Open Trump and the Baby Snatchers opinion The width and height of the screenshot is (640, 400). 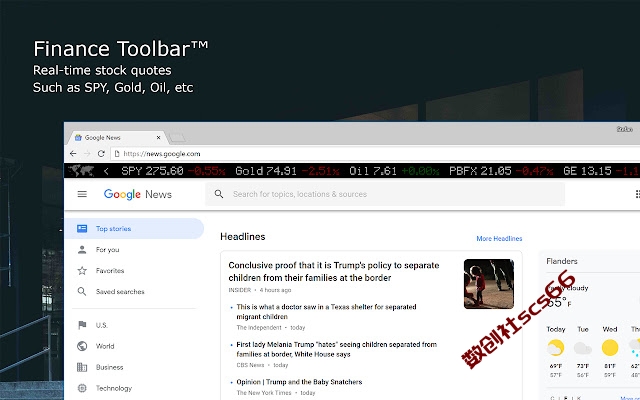[x=299, y=382]
